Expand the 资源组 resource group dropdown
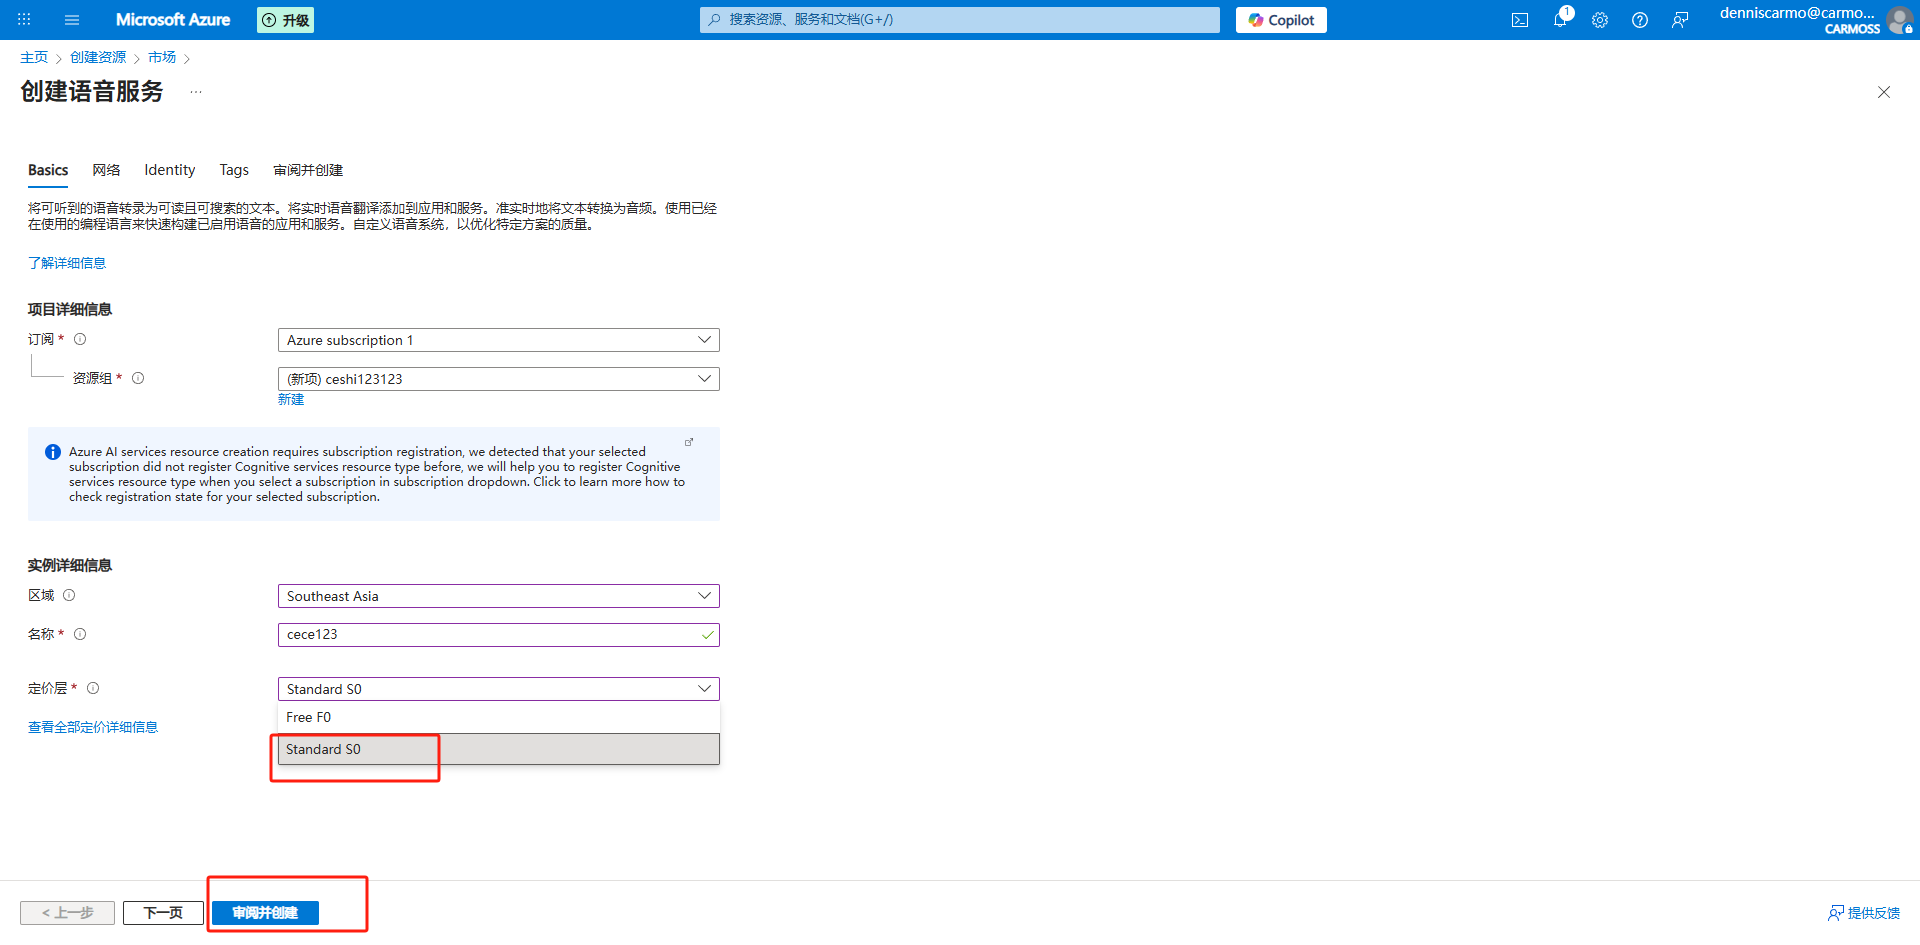The width and height of the screenshot is (1920, 945). [498, 379]
